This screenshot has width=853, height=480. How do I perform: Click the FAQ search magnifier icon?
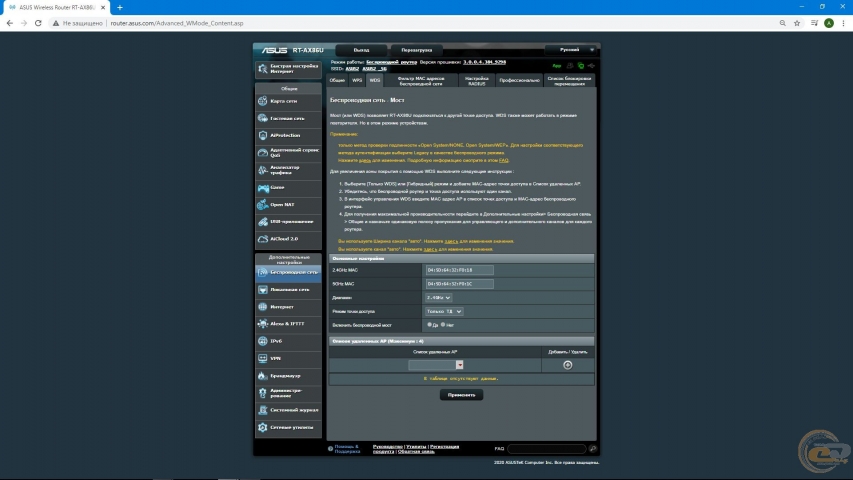click(x=592, y=449)
